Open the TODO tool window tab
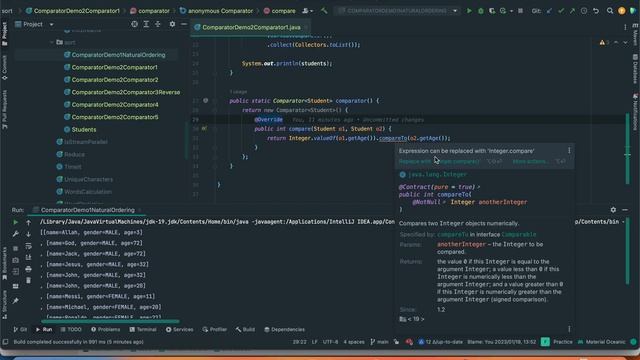Screen dimensions: 640x360 click(71, 329)
